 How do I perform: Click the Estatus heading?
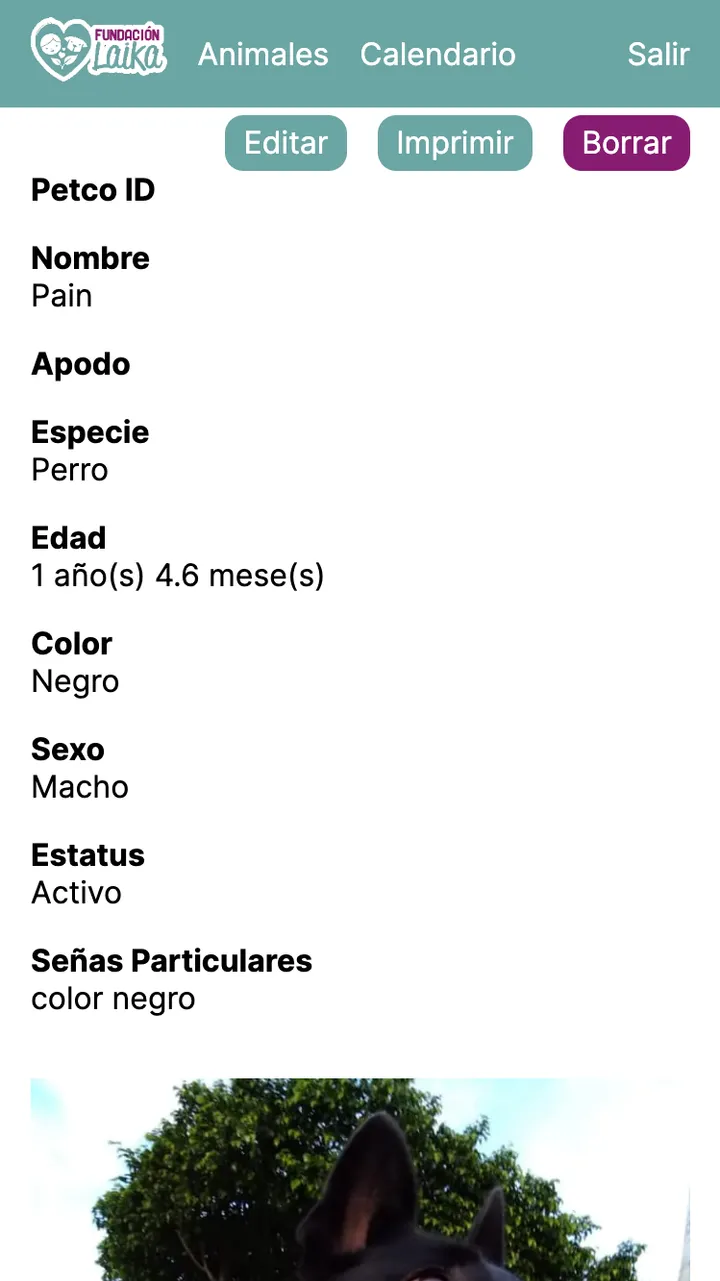88,855
